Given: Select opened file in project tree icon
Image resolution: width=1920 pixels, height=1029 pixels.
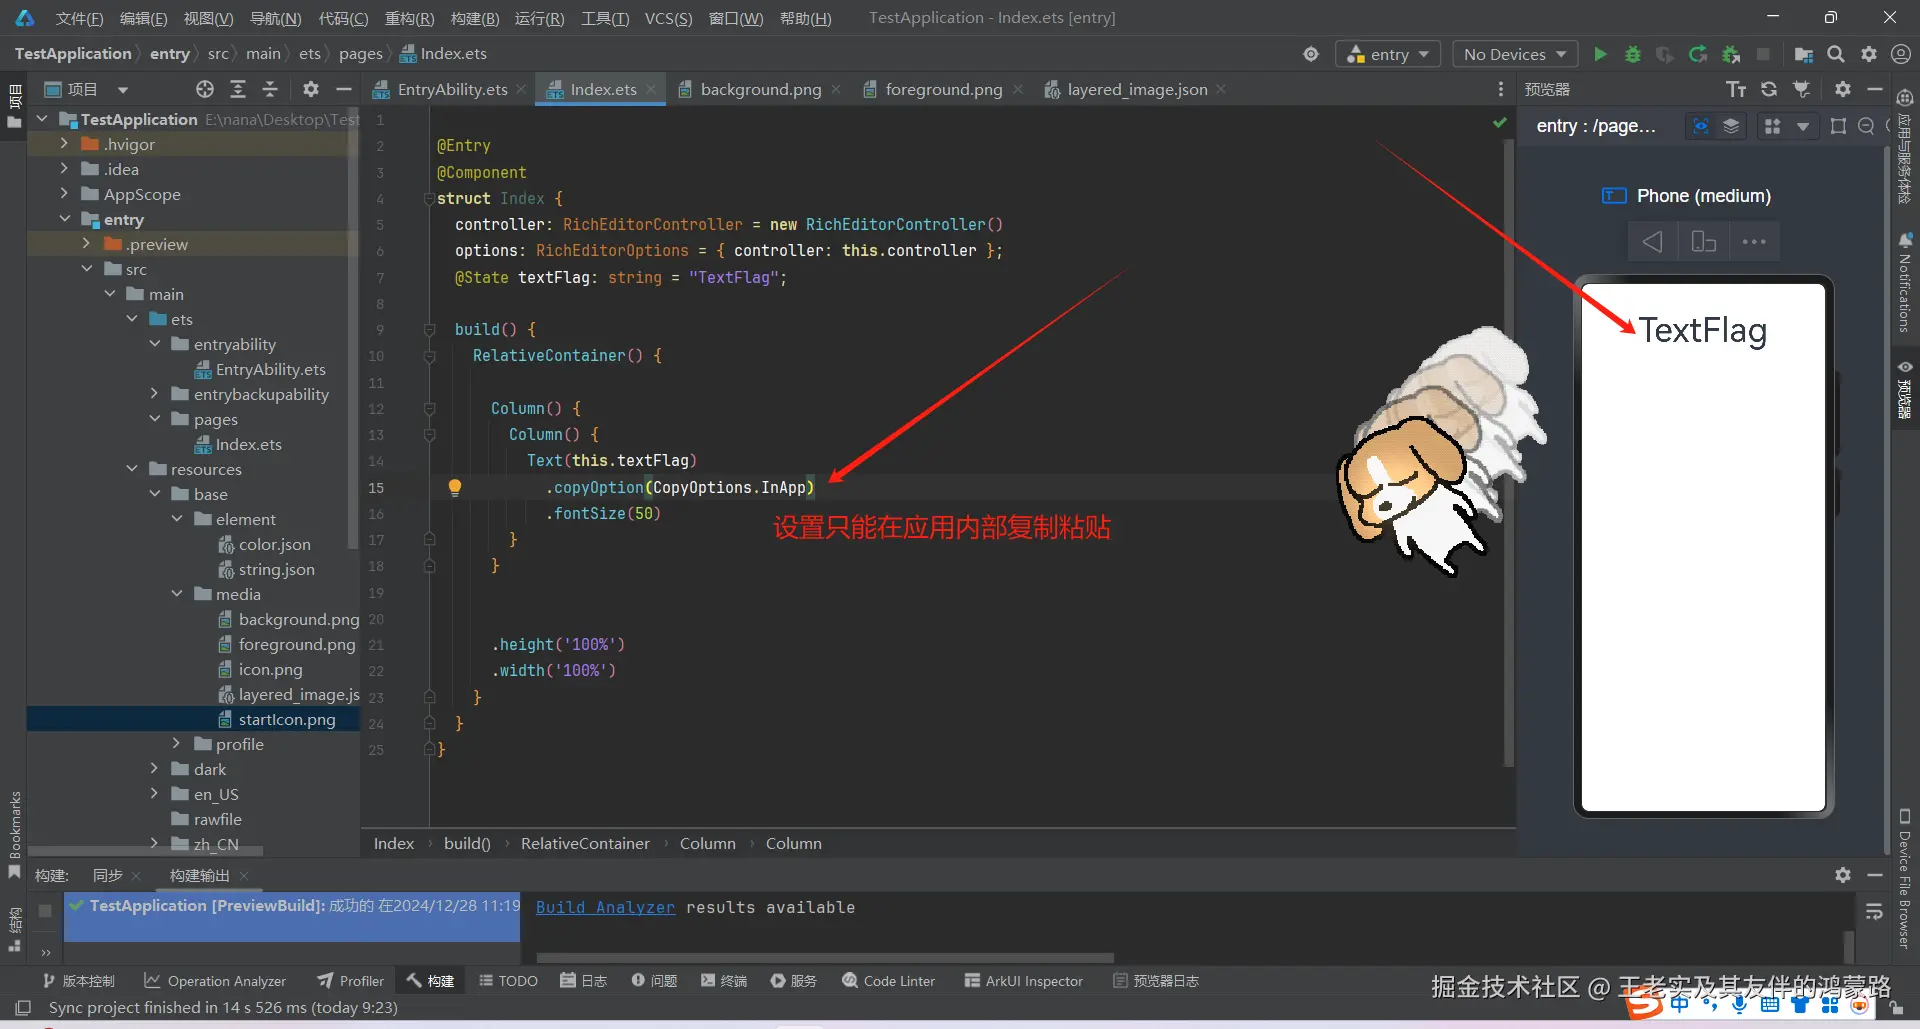Looking at the screenshot, I should click(x=205, y=89).
